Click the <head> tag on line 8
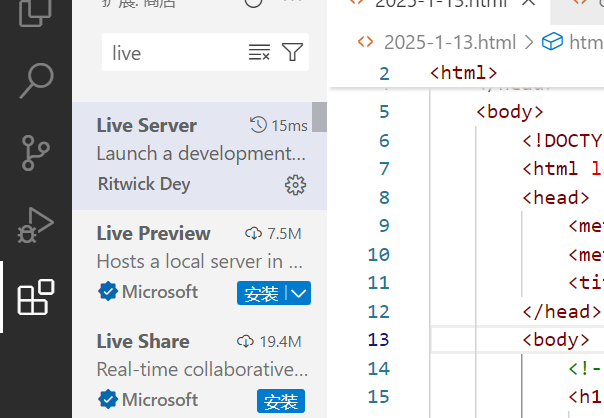Screen dimensions: 604x418 coord(556,198)
